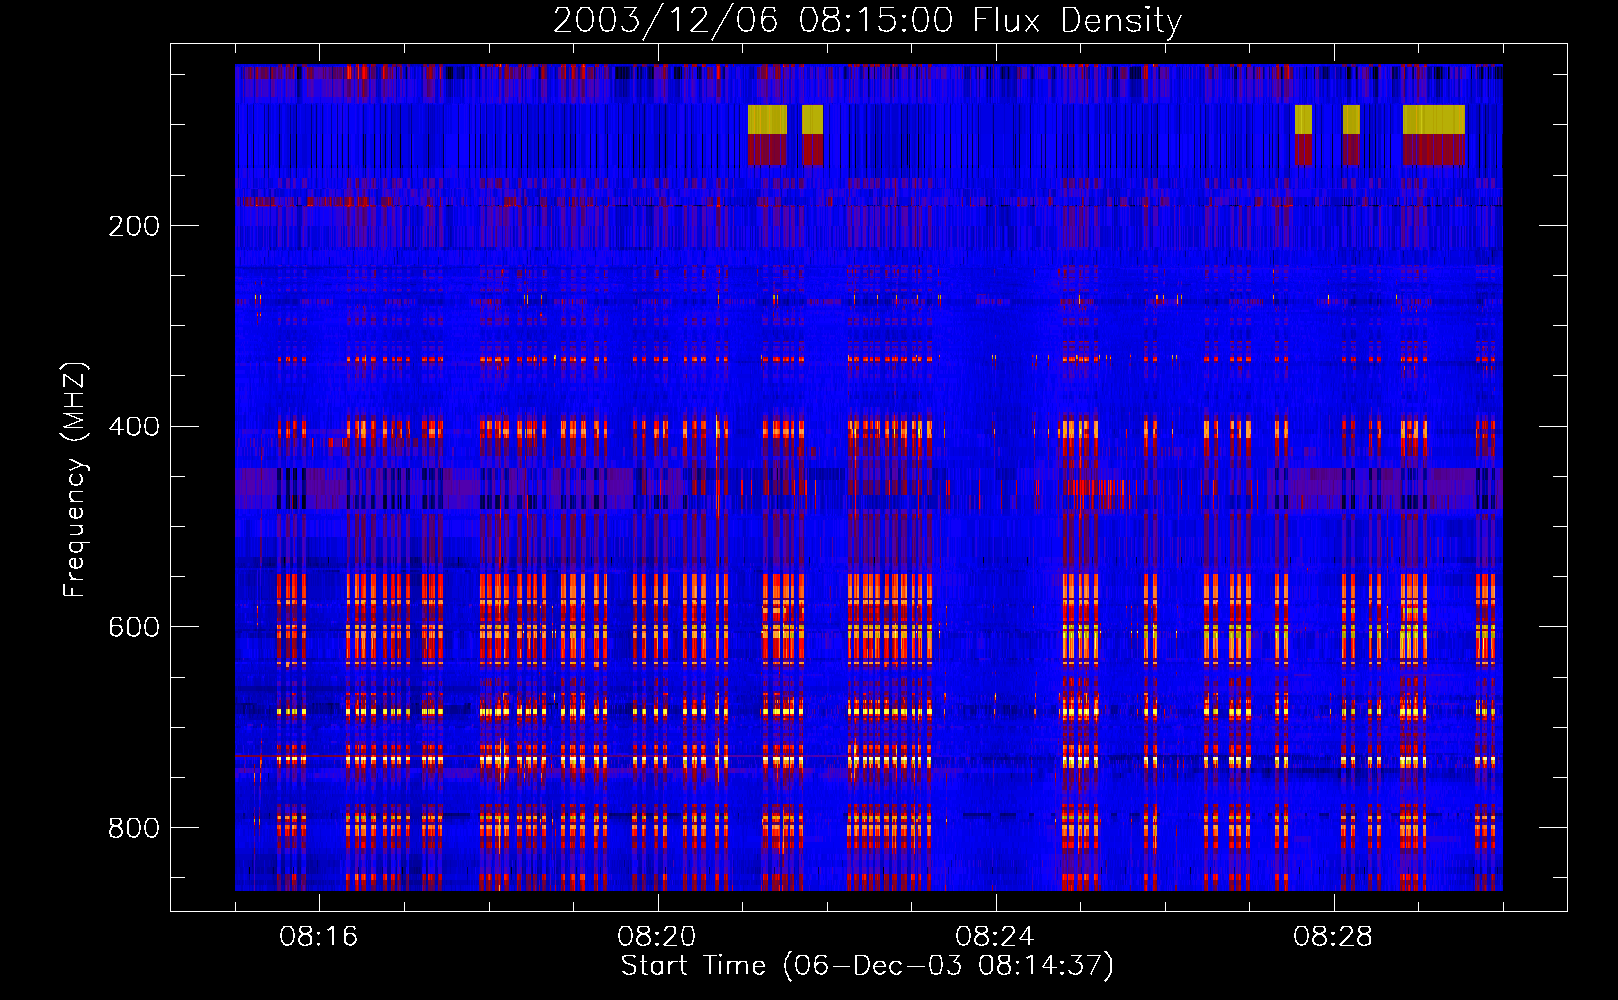The height and width of the screenshot is (1000, 1618).
Task: Click the 600 frequency tick label
Action: [x=134, y=627]
